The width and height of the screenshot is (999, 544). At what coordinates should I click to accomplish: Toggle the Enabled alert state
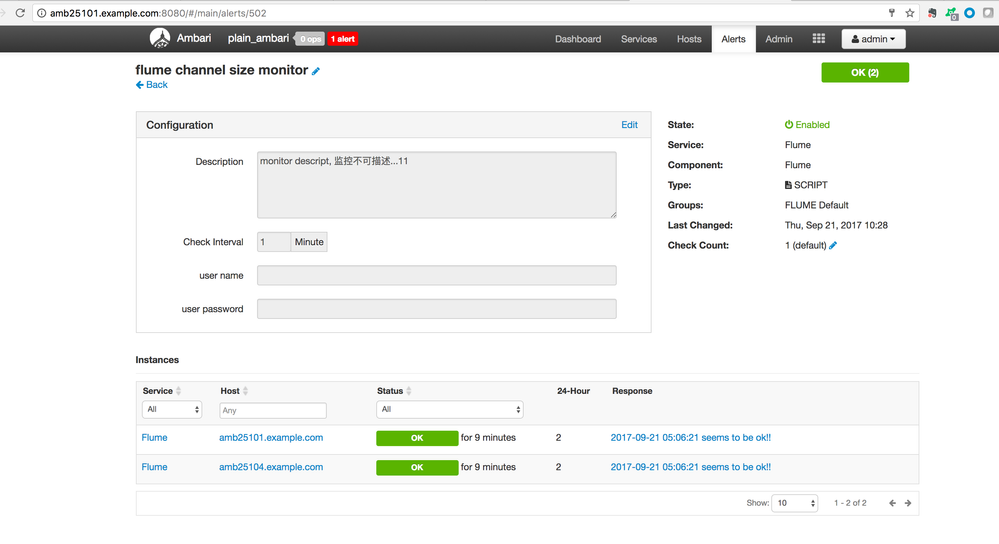807,125
